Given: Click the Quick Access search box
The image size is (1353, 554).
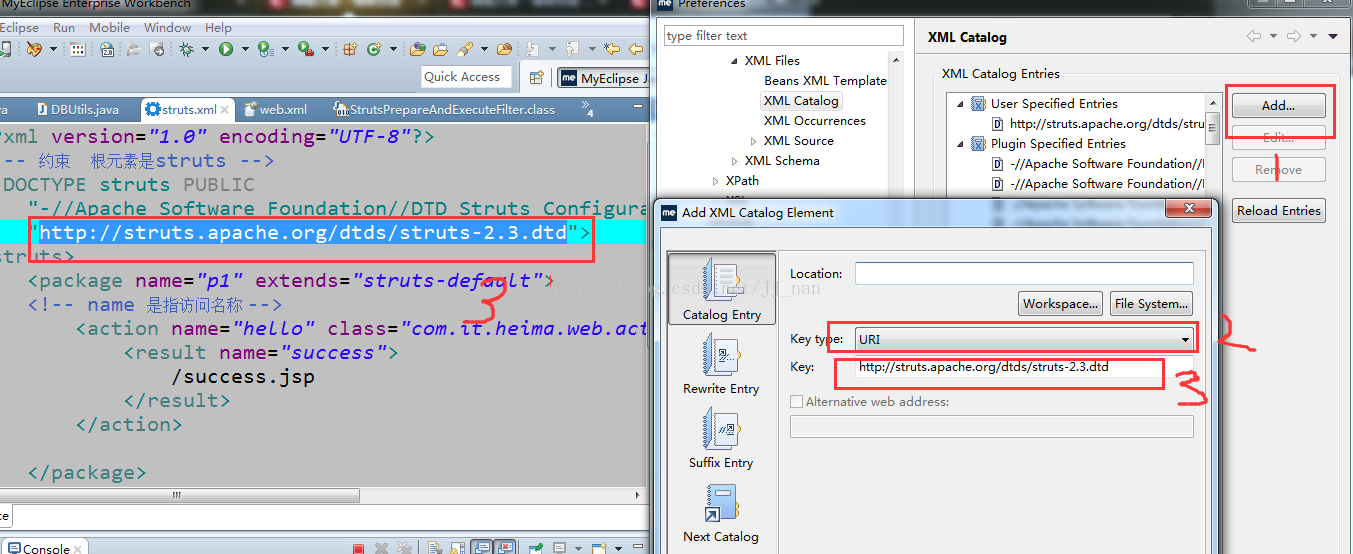Looking at the screenshot, I should pyautogui.click(x=466, y=76).
